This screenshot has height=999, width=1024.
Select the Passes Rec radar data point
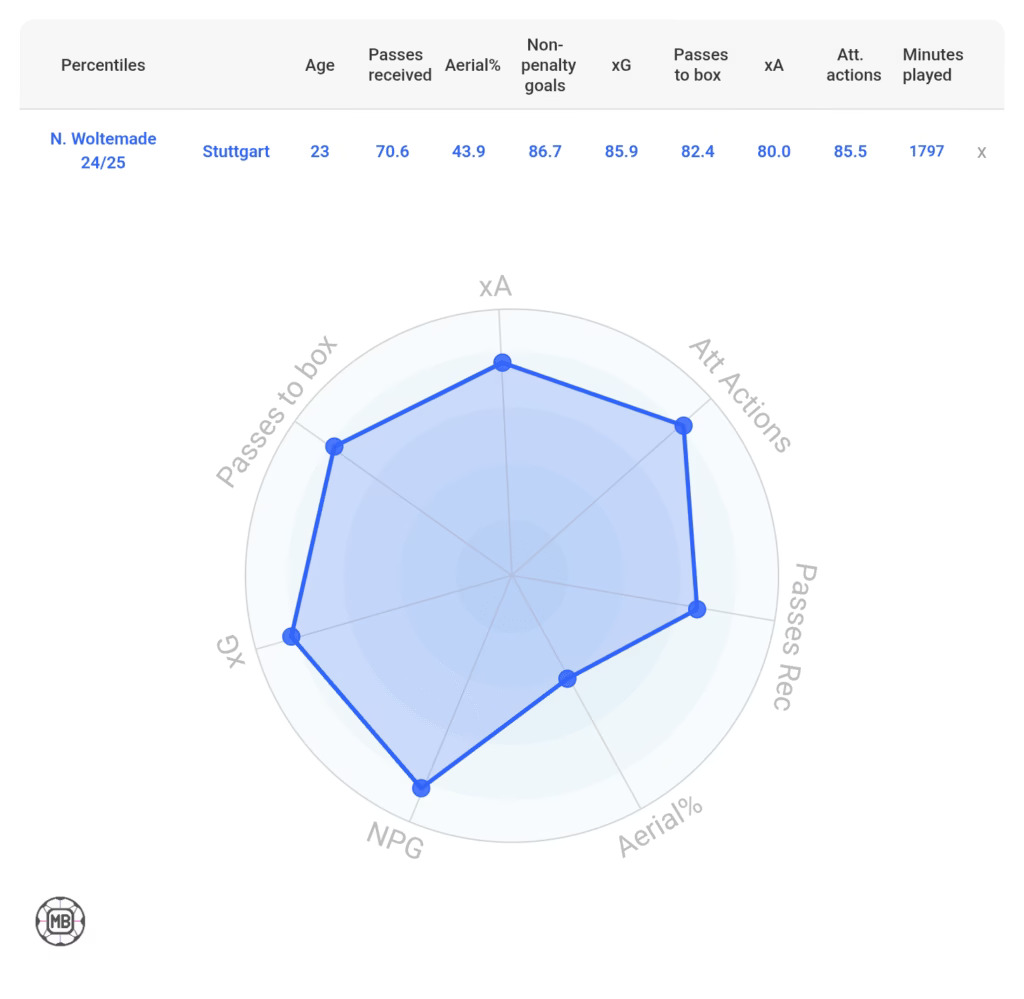[697, 609]
